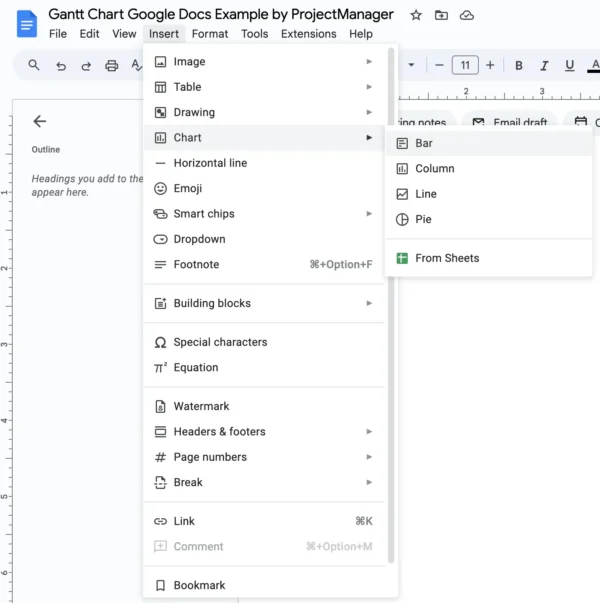Check the cloud save status icon

click(x=467, y=15)
